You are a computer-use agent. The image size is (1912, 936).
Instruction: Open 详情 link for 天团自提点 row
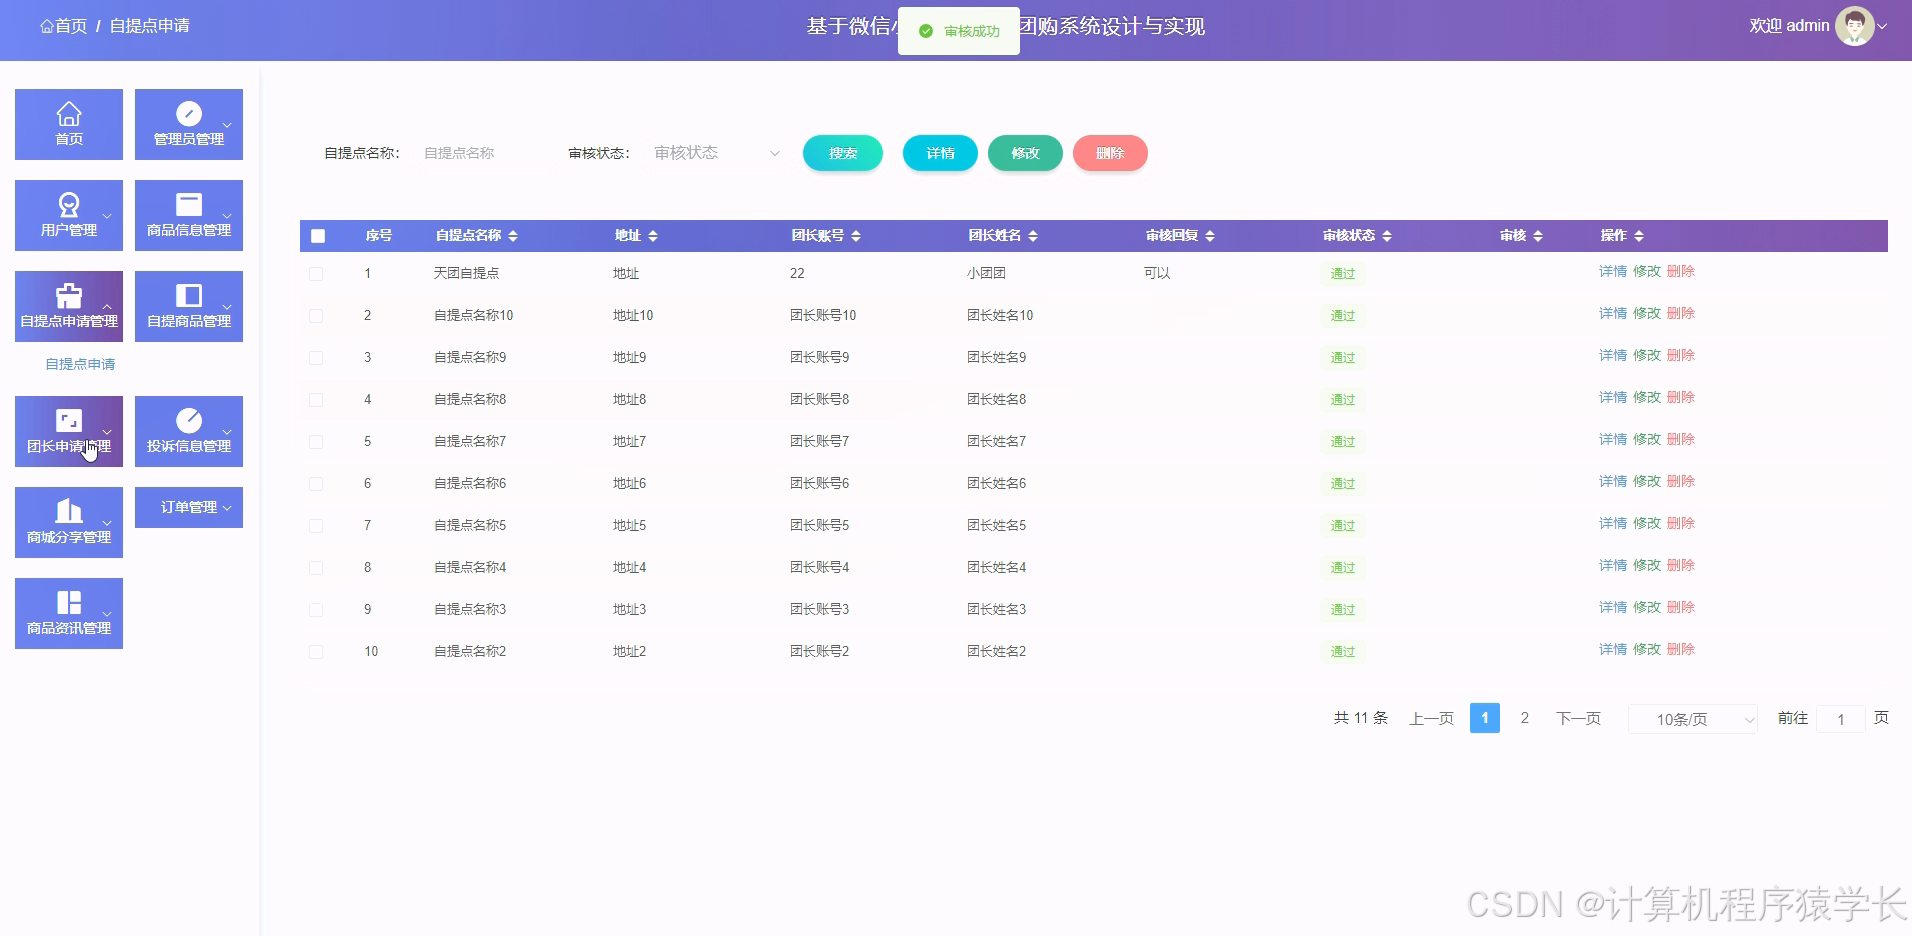[1611, 271]
